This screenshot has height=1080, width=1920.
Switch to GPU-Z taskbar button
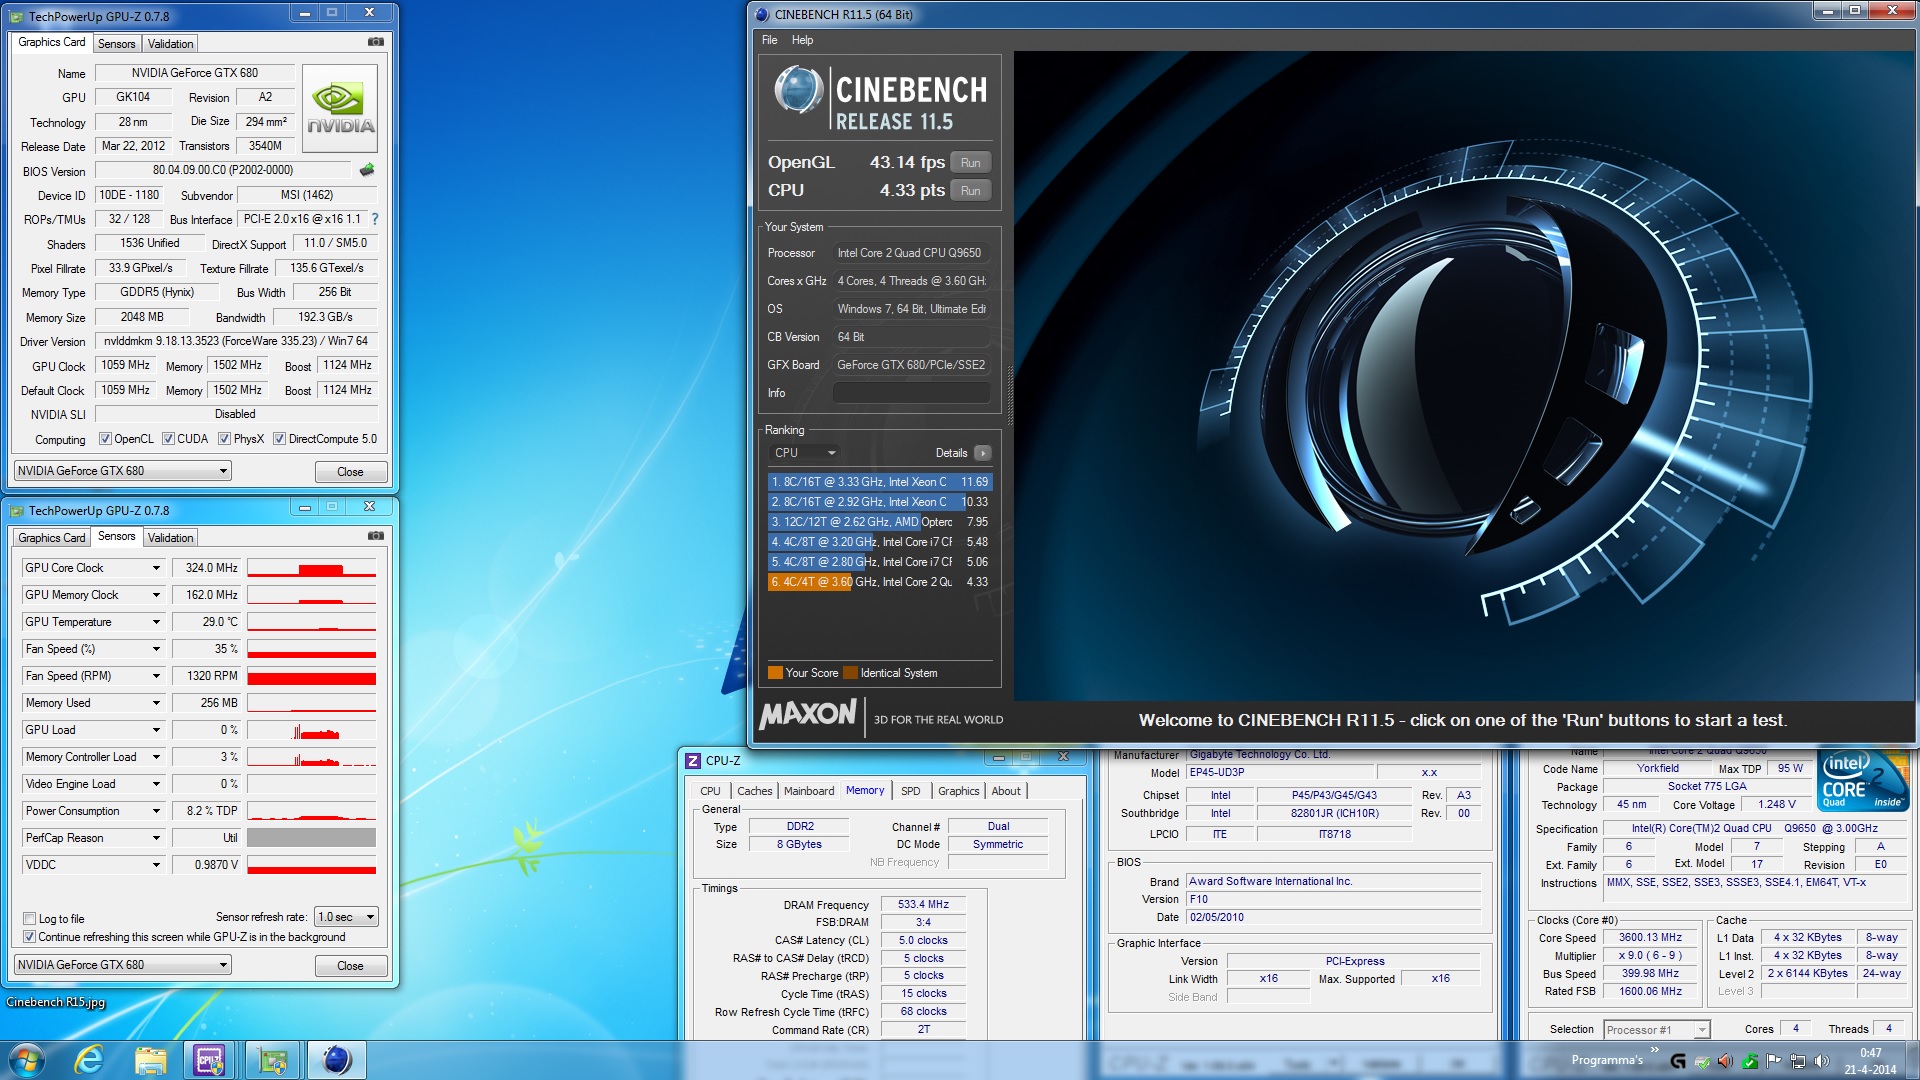point(272,1060)
